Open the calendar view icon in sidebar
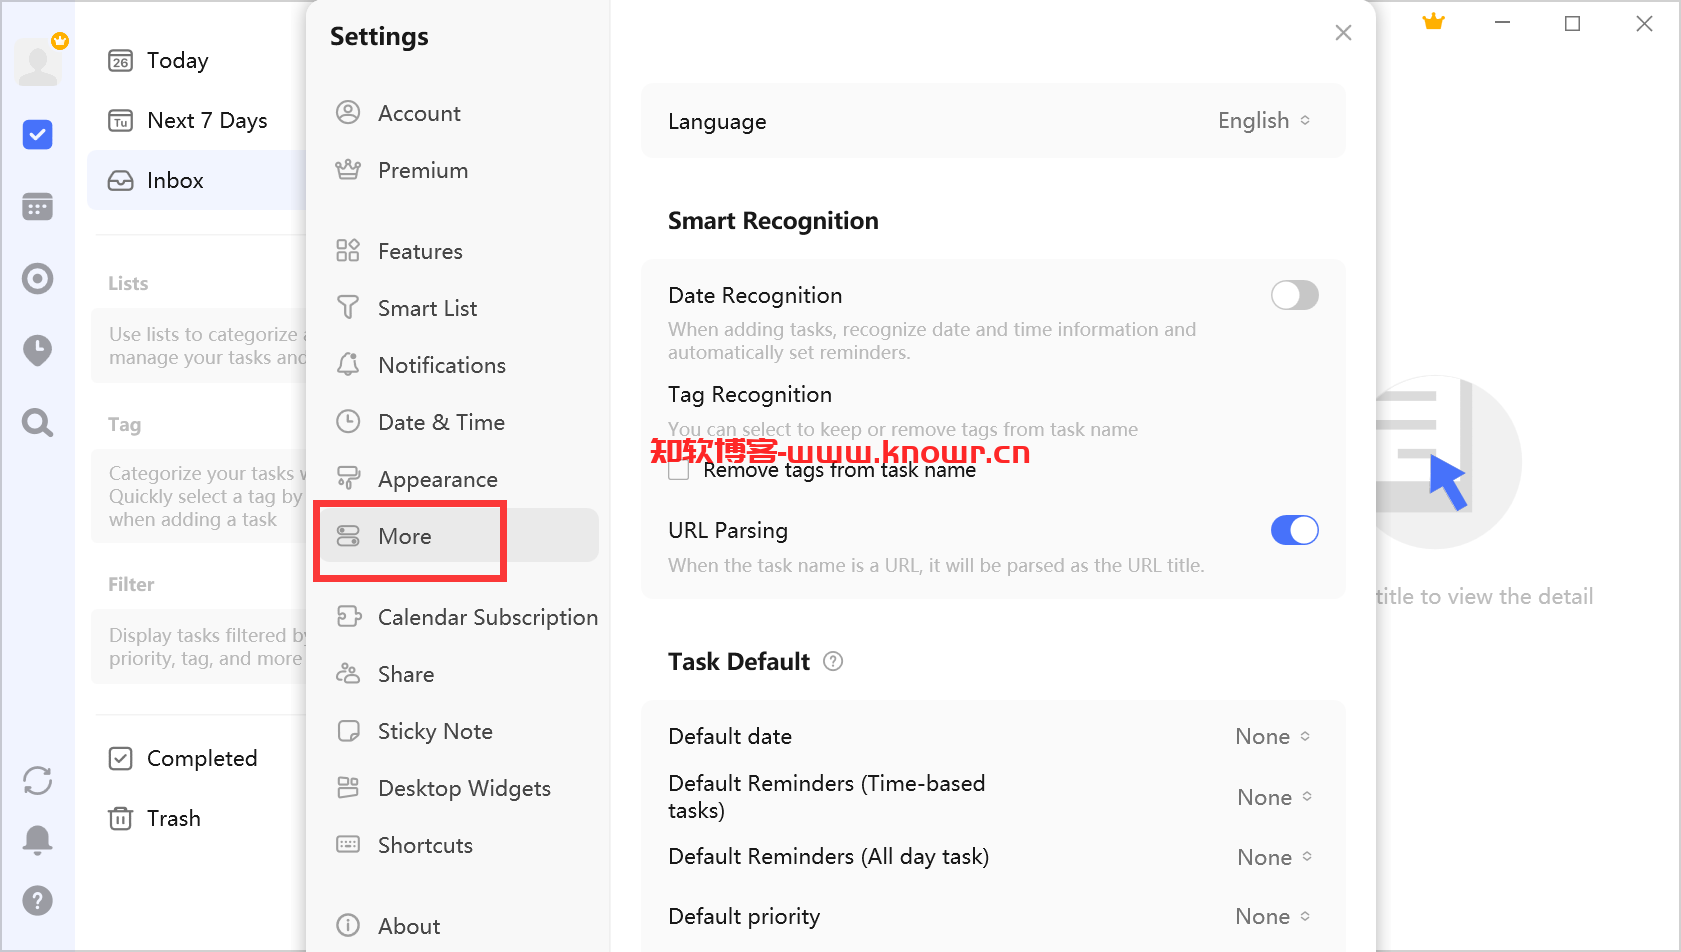Viewport: 1681px width, 952px height. (x=37, y=207)
